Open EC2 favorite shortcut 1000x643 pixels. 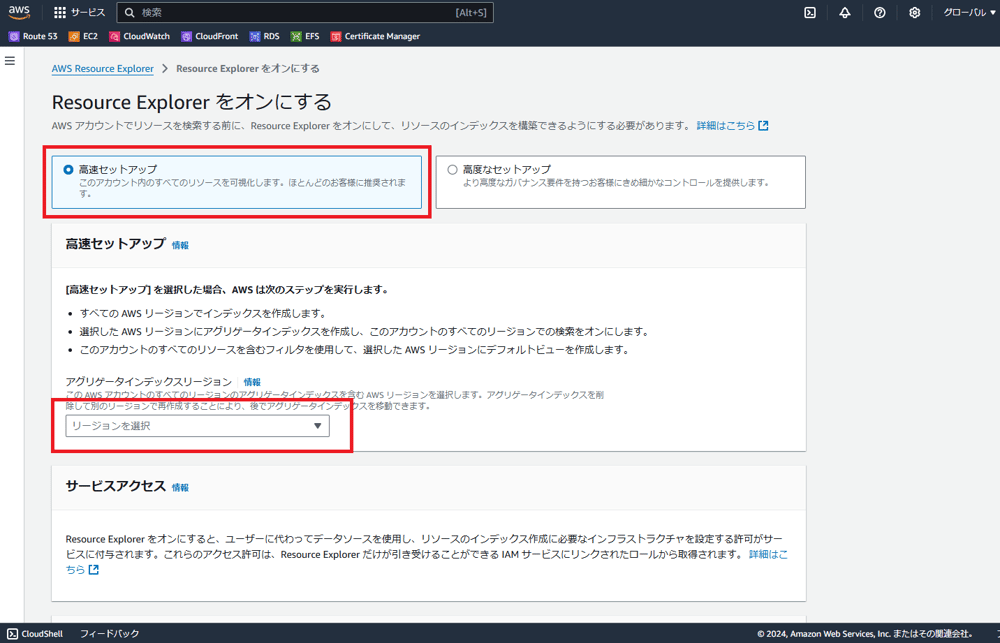click(84, 36)
